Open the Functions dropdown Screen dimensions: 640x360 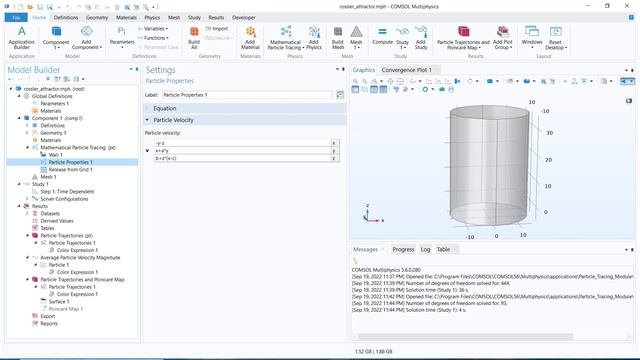153,38
